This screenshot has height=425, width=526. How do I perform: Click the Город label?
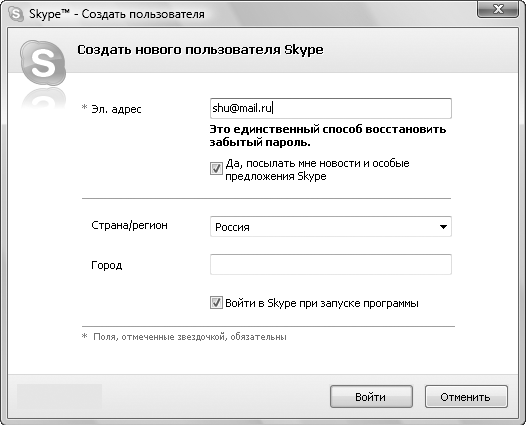(x=107, y=265)
